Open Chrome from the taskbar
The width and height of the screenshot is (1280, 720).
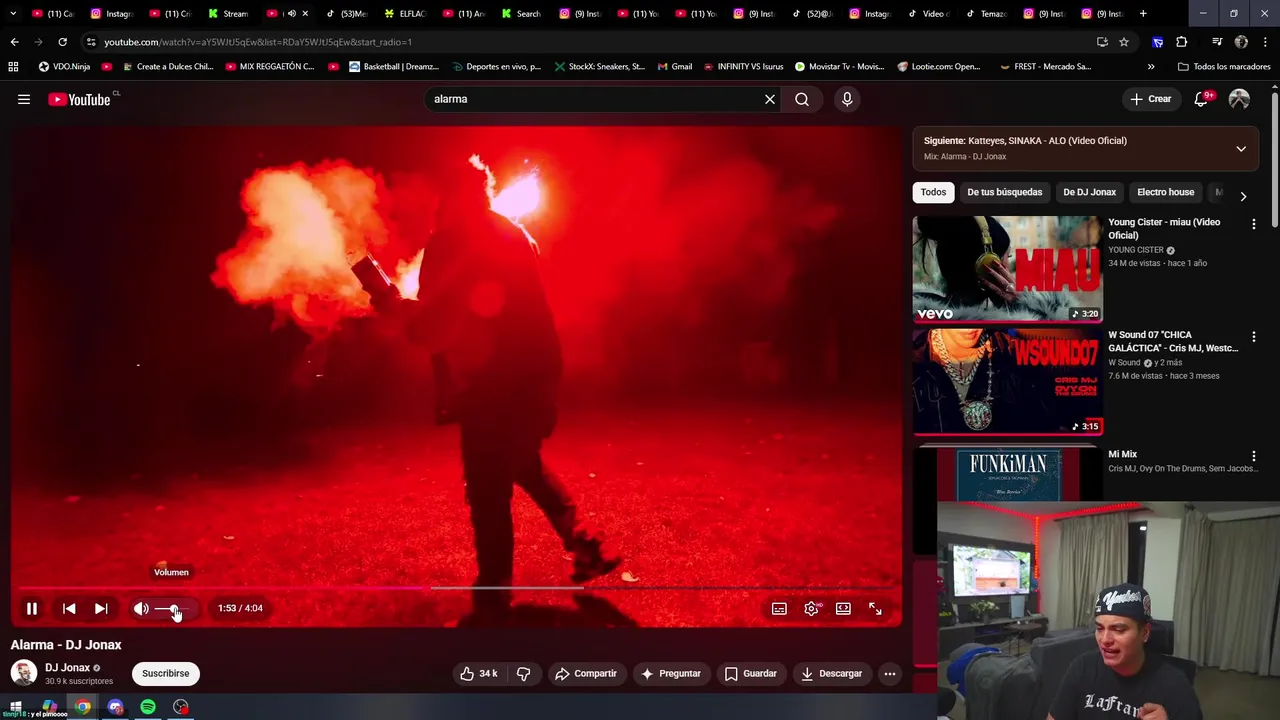tap(83, 707)
